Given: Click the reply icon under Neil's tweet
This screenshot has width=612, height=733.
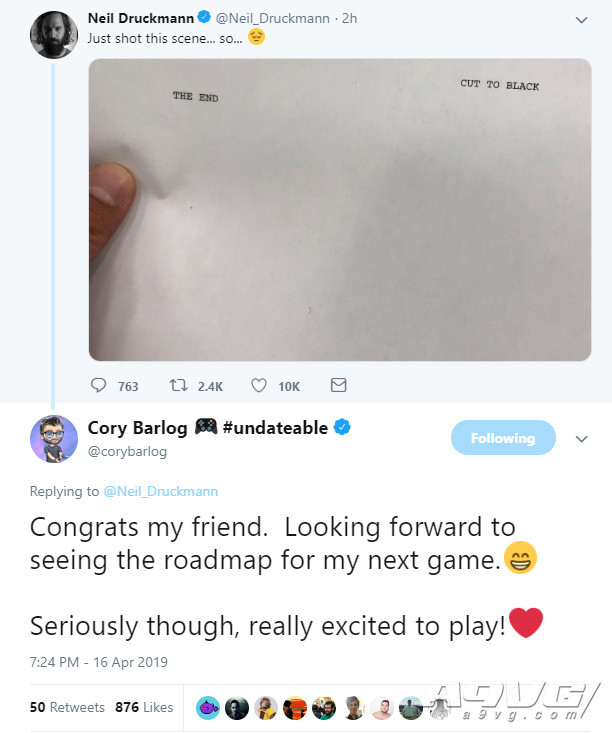Looking at the screenshot, I should click(99, 385).
